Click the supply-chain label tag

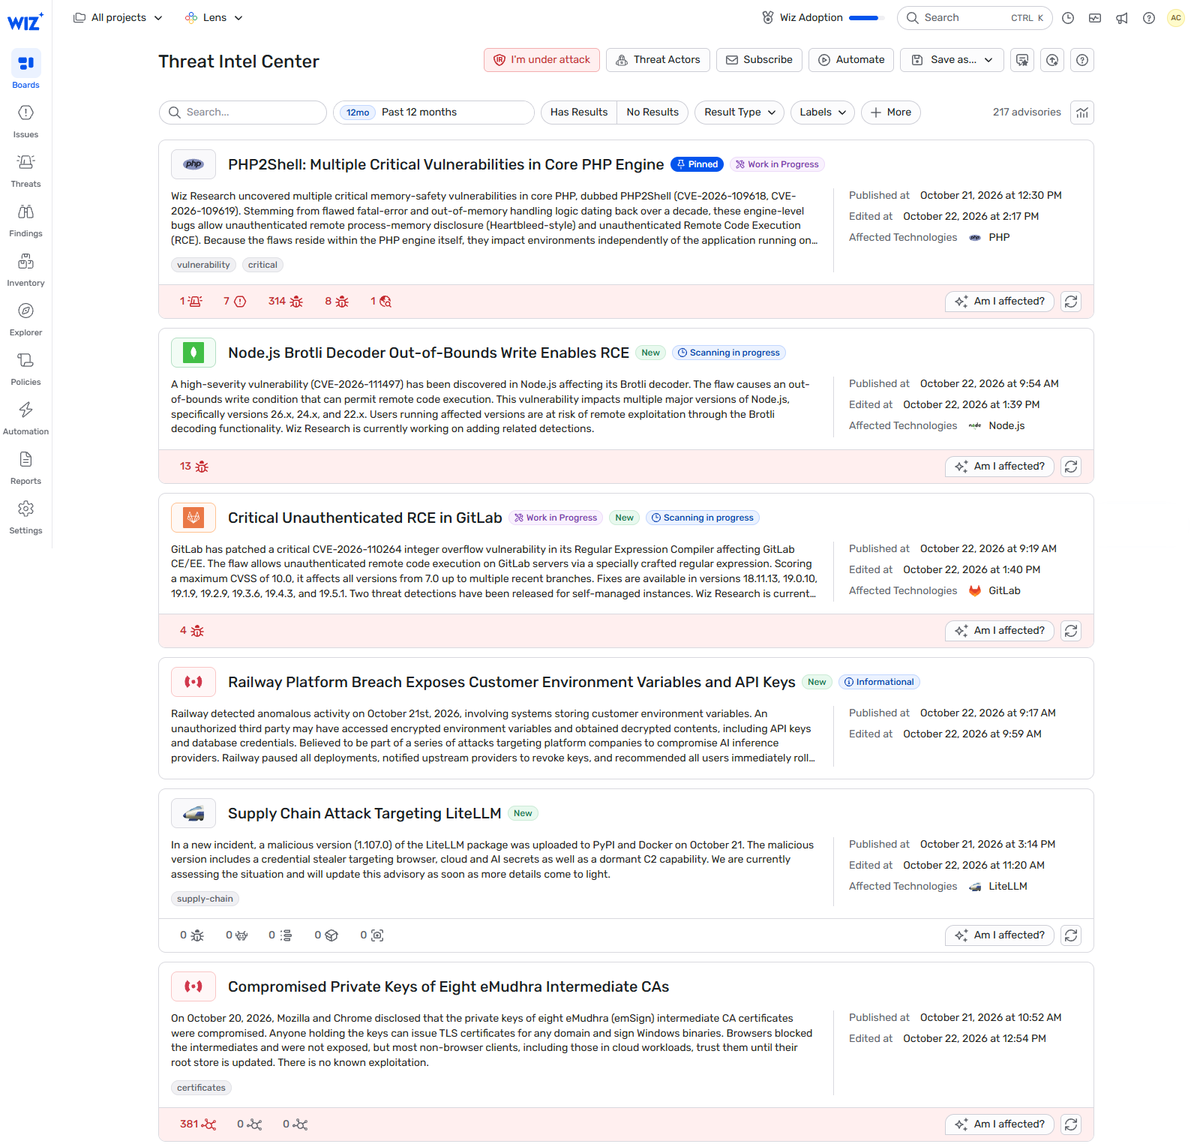pos(205,899)
